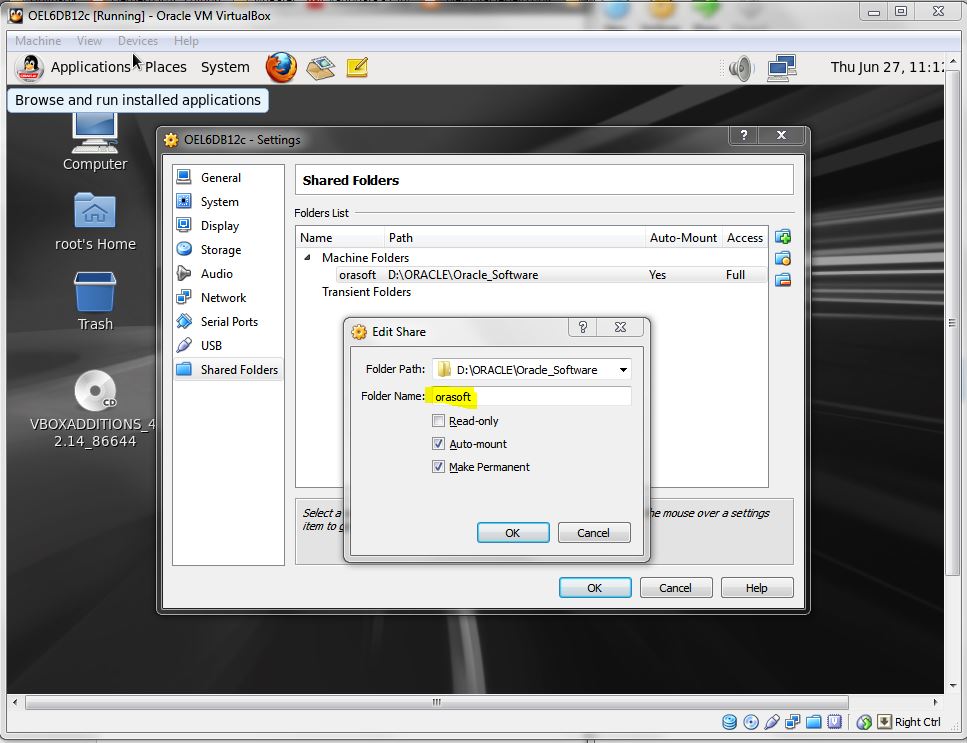967x743 pixels.
Task: Click the Name column header
Action: point(340,237)
